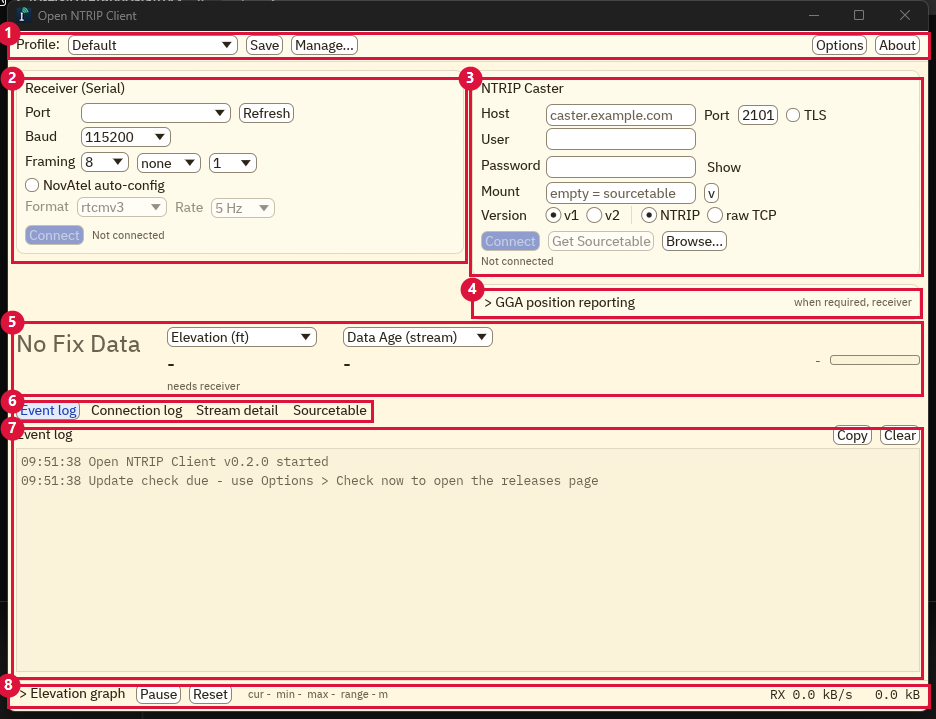936x719 pixels.
Task: Click the 'Open NTRIP Client v0.2.0 started' log line
Action: (174, 462)
